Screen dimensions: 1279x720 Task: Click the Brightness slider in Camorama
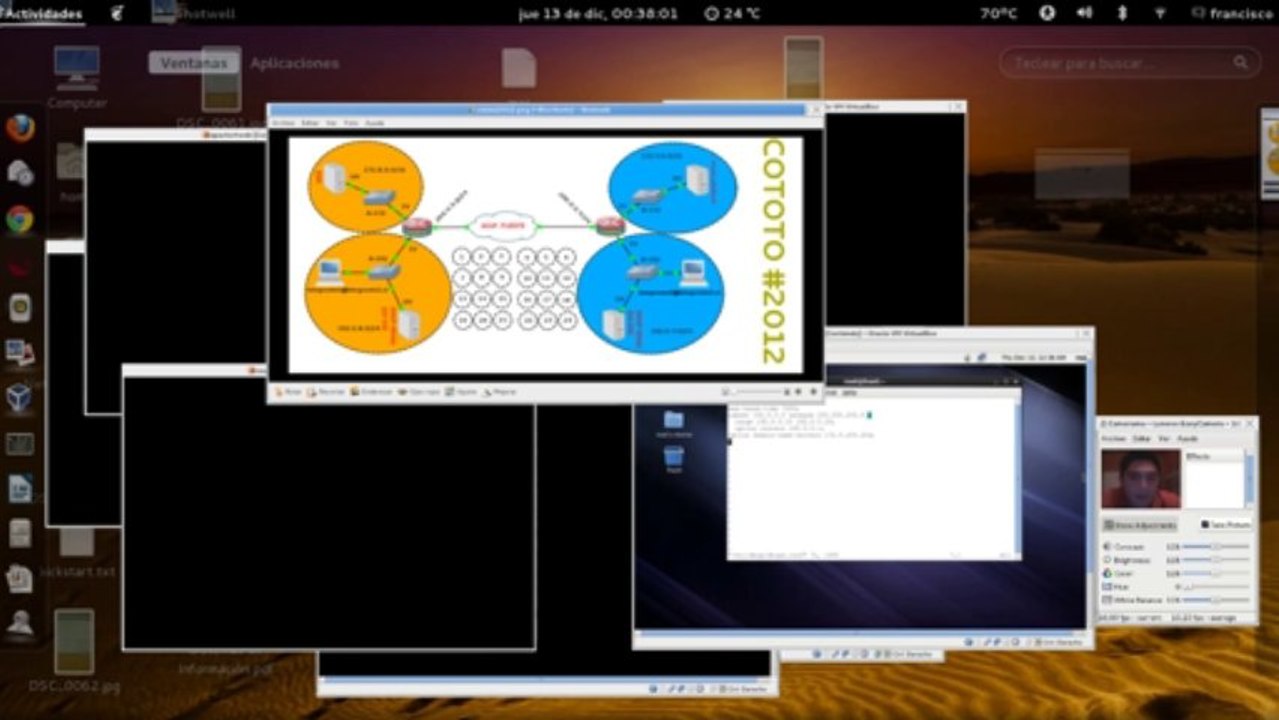coord(1215,560)
